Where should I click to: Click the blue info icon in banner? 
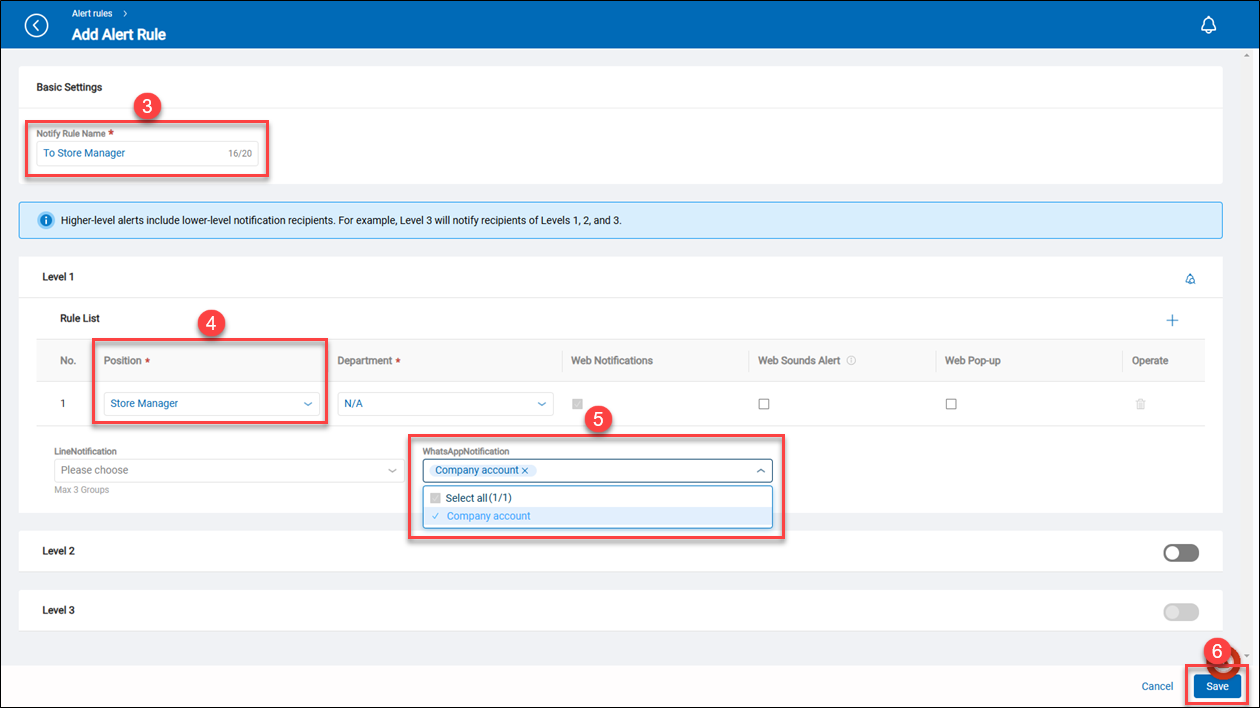(46, 220)
